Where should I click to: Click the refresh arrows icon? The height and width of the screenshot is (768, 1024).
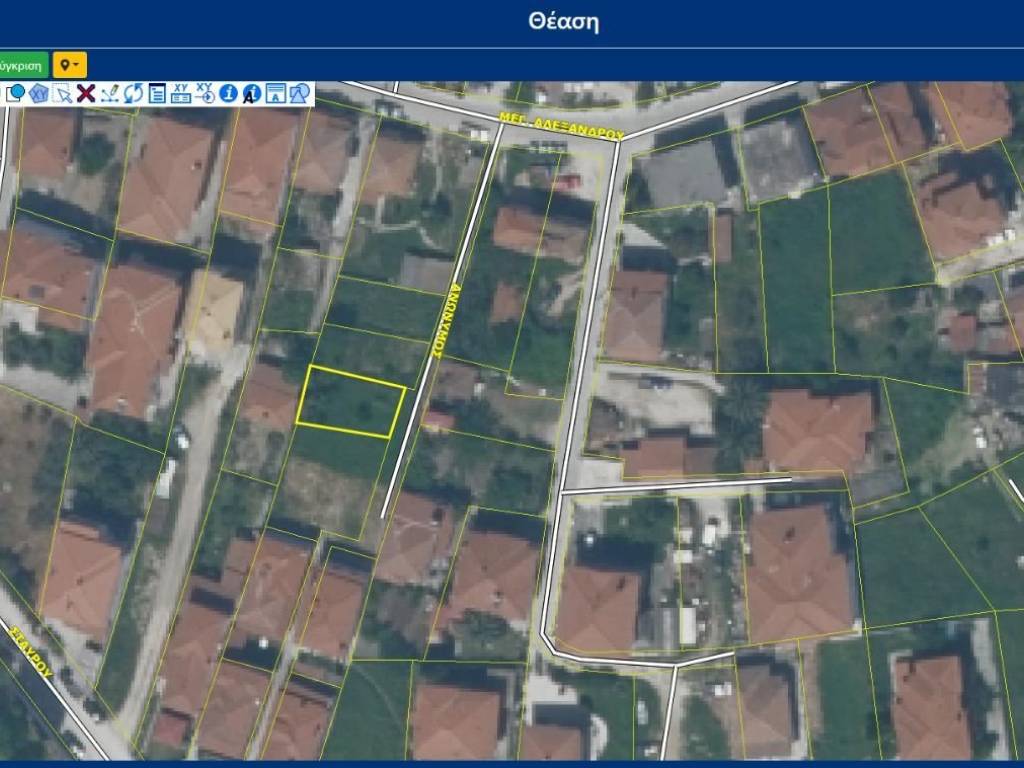pyautogui.click(x=133, y=93)
